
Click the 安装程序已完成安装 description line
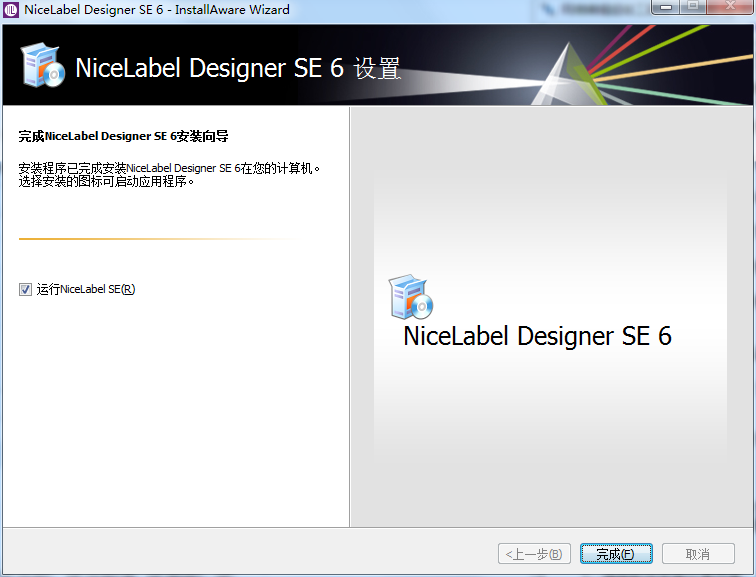click(170, 168)
